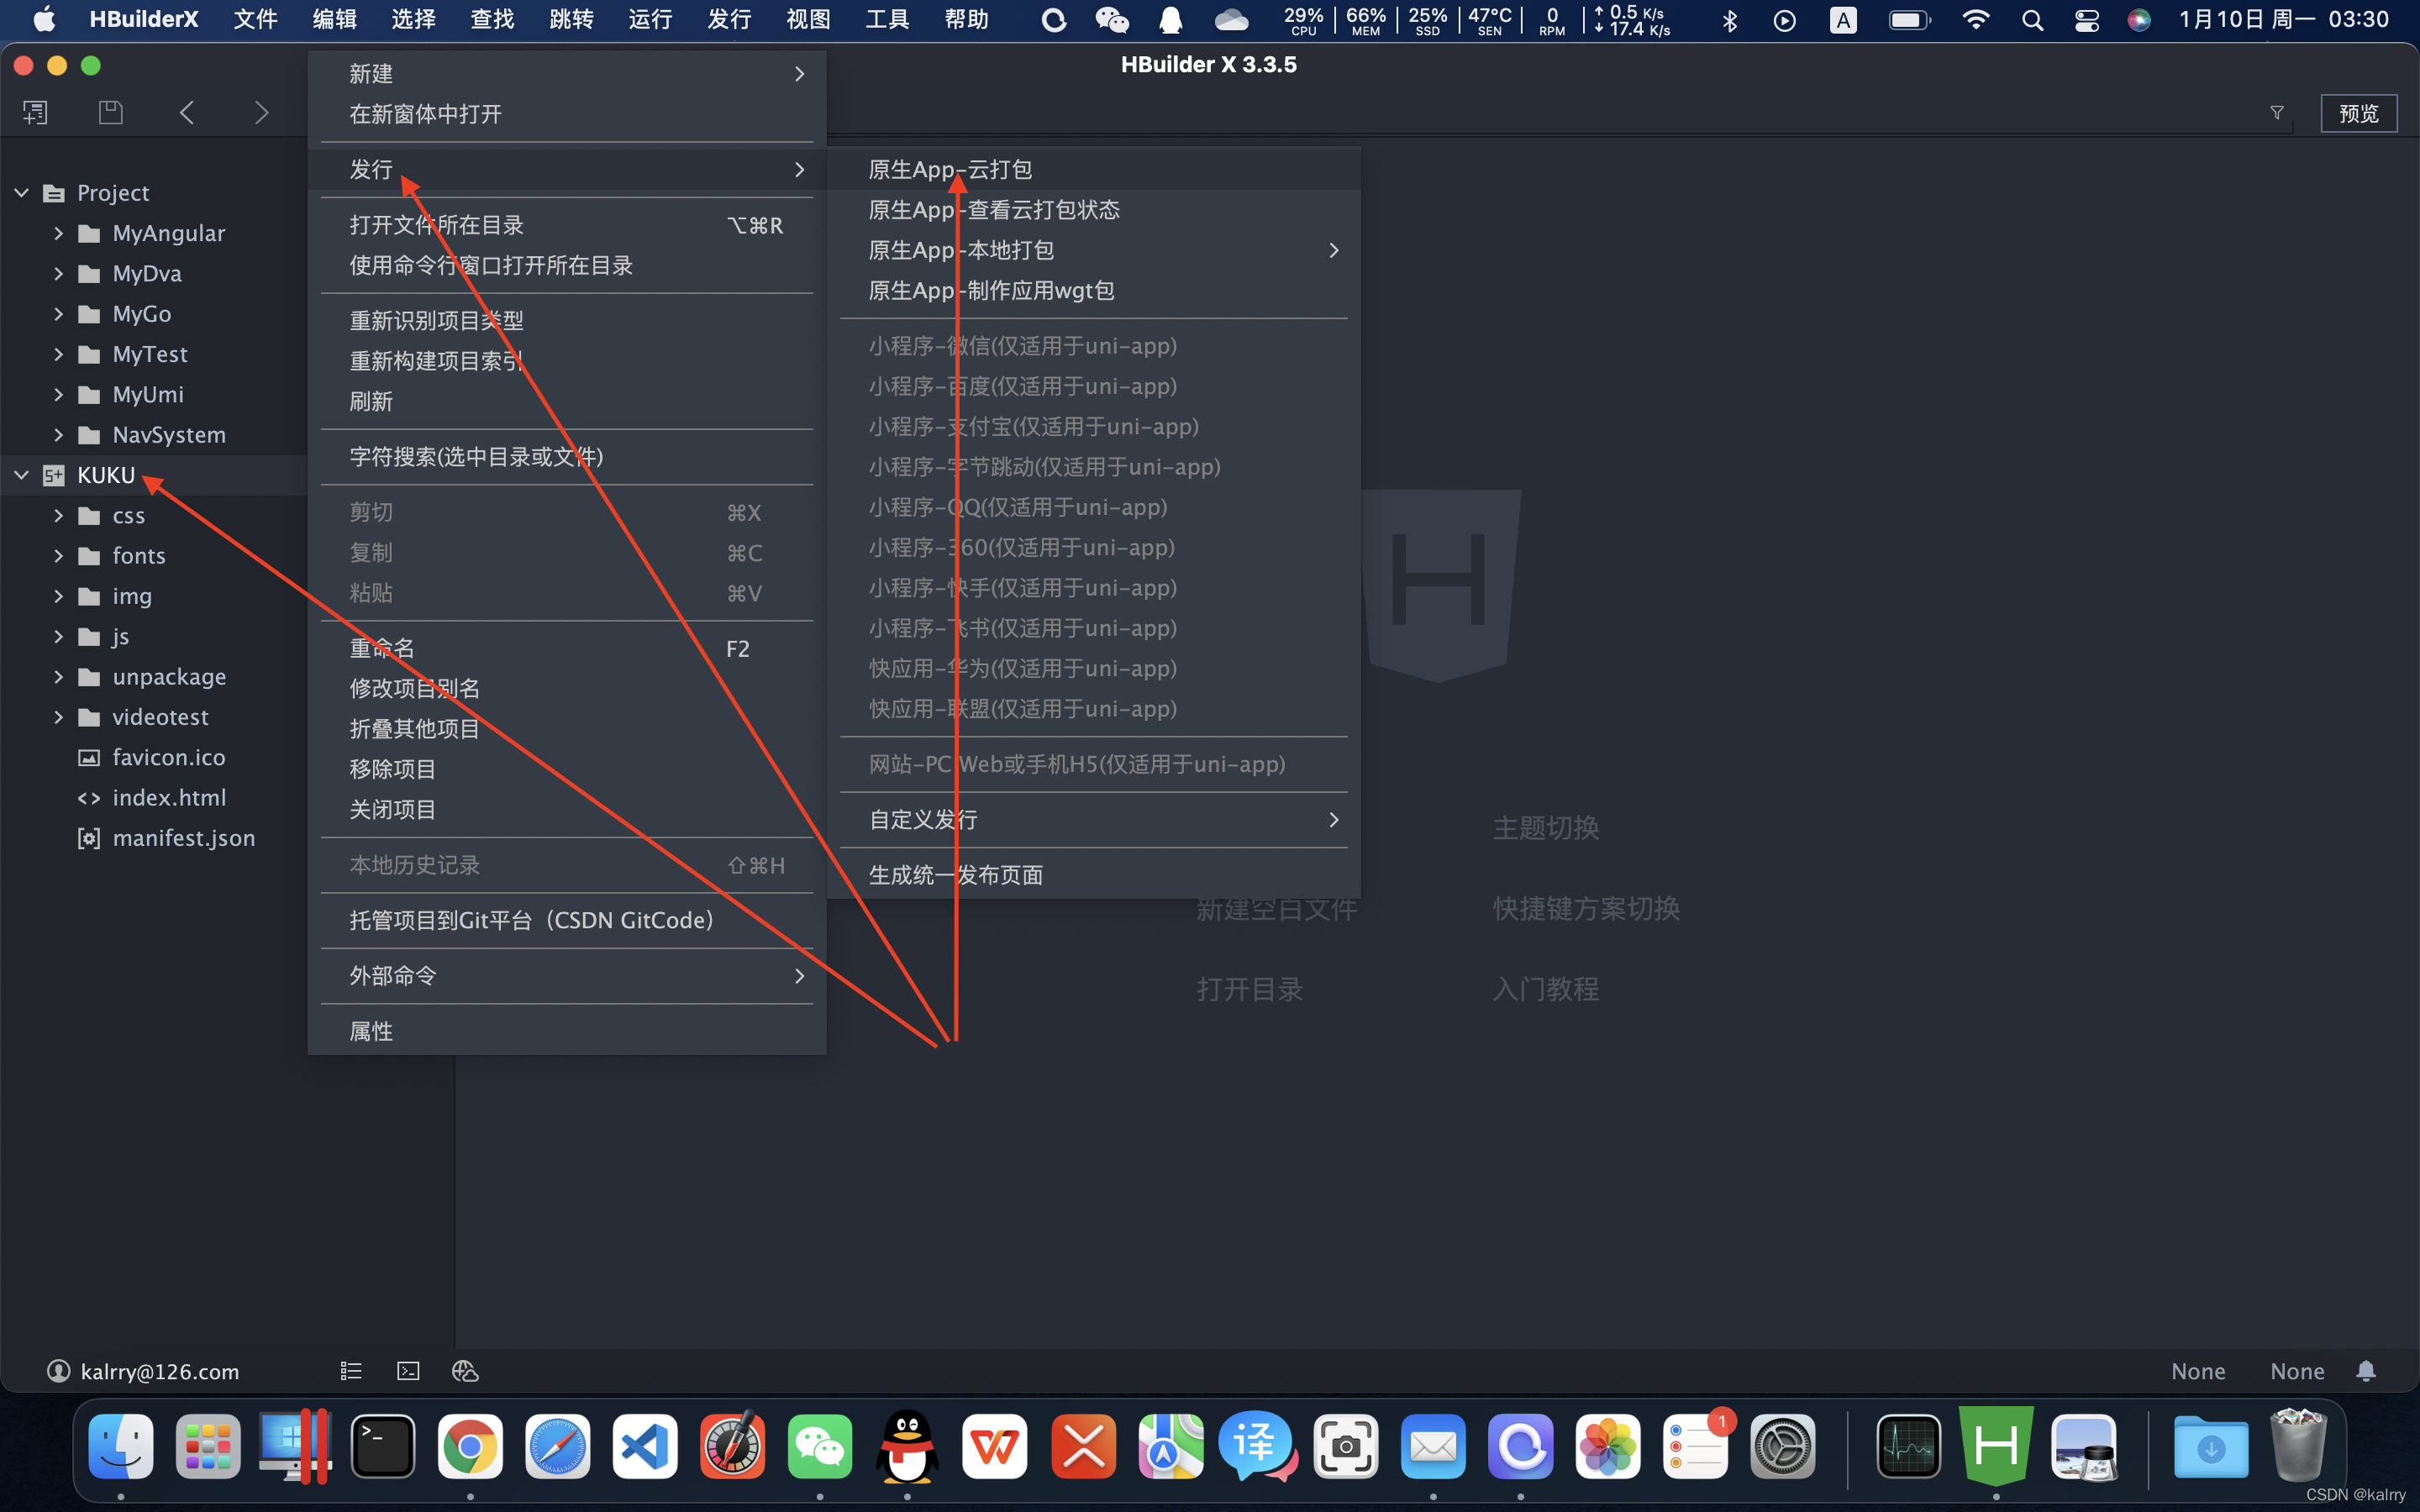
Task: Choose 字符搜索(选中目录或文件)
Action: [x=567, y=457]
